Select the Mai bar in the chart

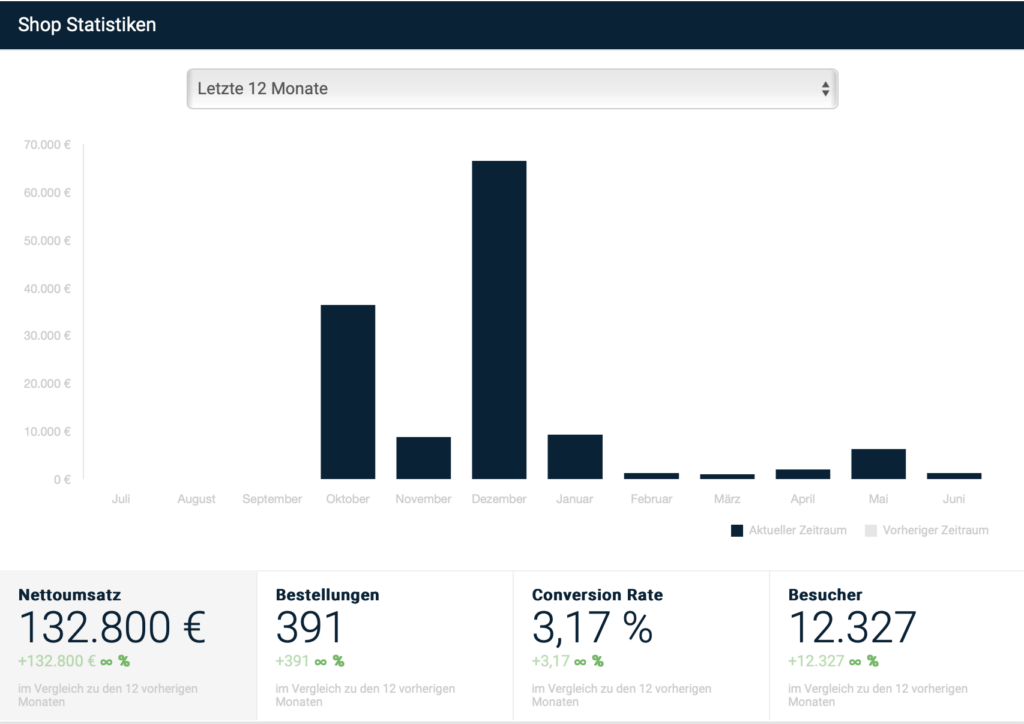click(x=878, y=464)
